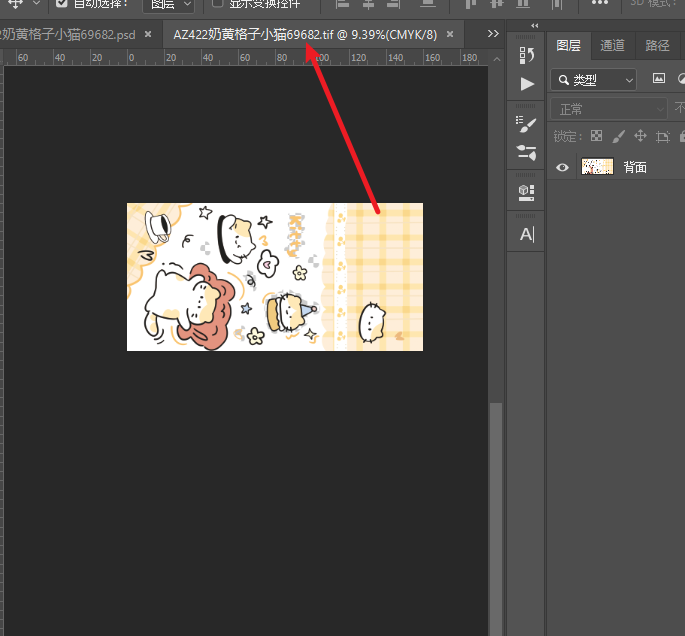Viewport: 685px width, 636px height.
Task: Close the AZ422奶黄格子小猫69682.tif tab
Action: click(x=450, y=34)
